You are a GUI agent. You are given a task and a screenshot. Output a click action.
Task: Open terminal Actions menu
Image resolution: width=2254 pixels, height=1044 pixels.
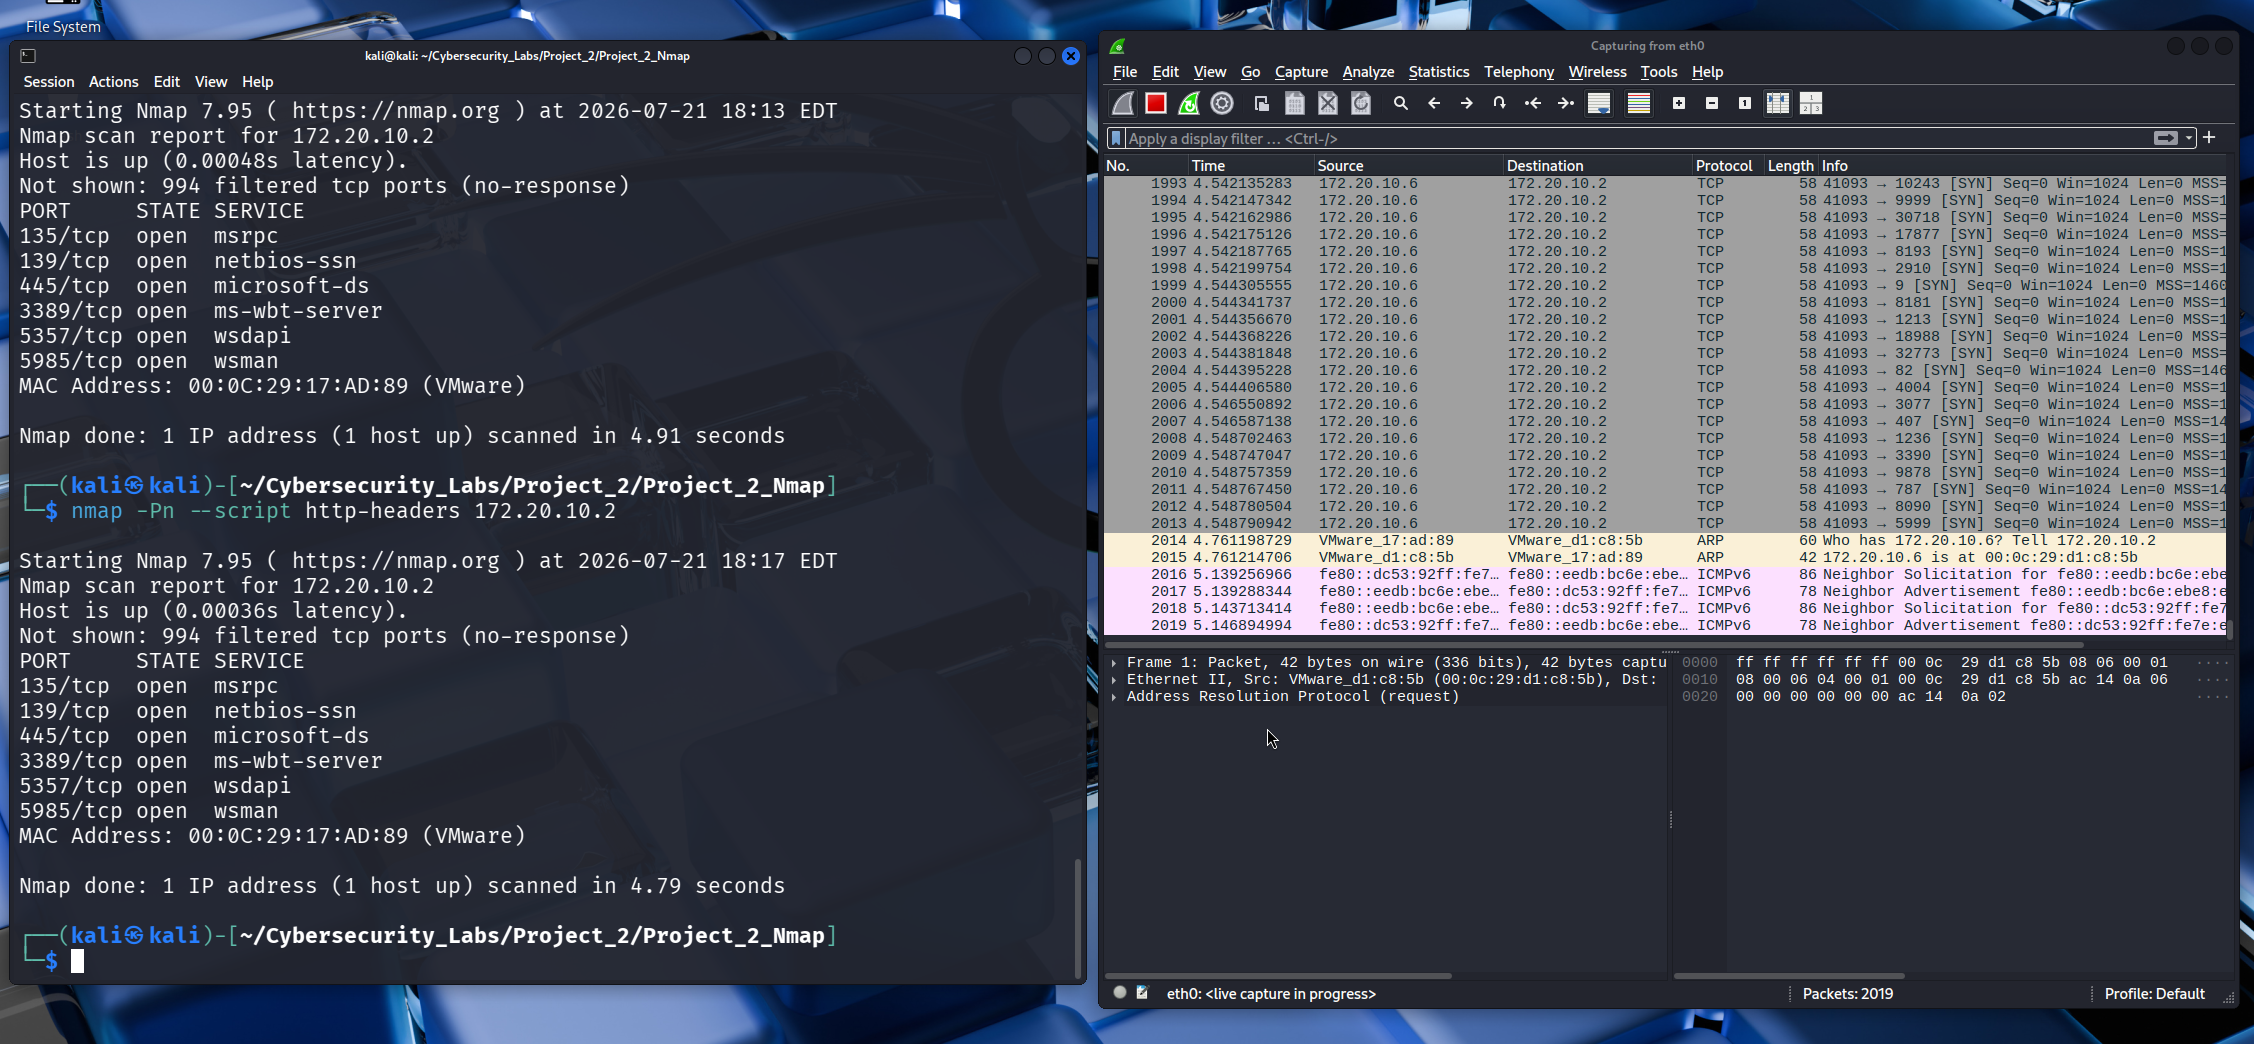point(113,82)
